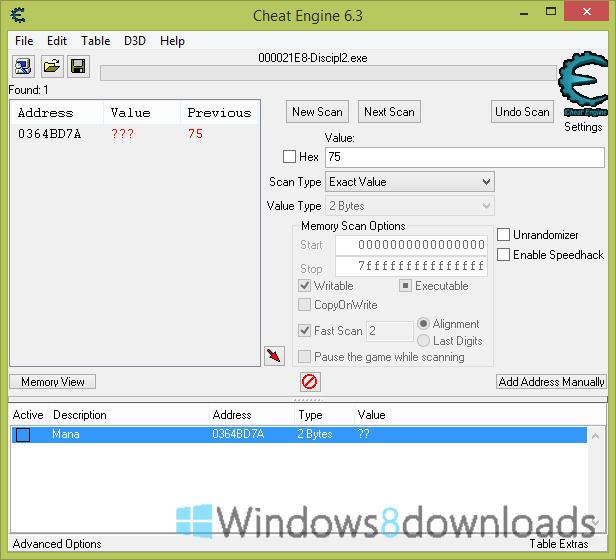Open Settings under the logo

(583, 127)
